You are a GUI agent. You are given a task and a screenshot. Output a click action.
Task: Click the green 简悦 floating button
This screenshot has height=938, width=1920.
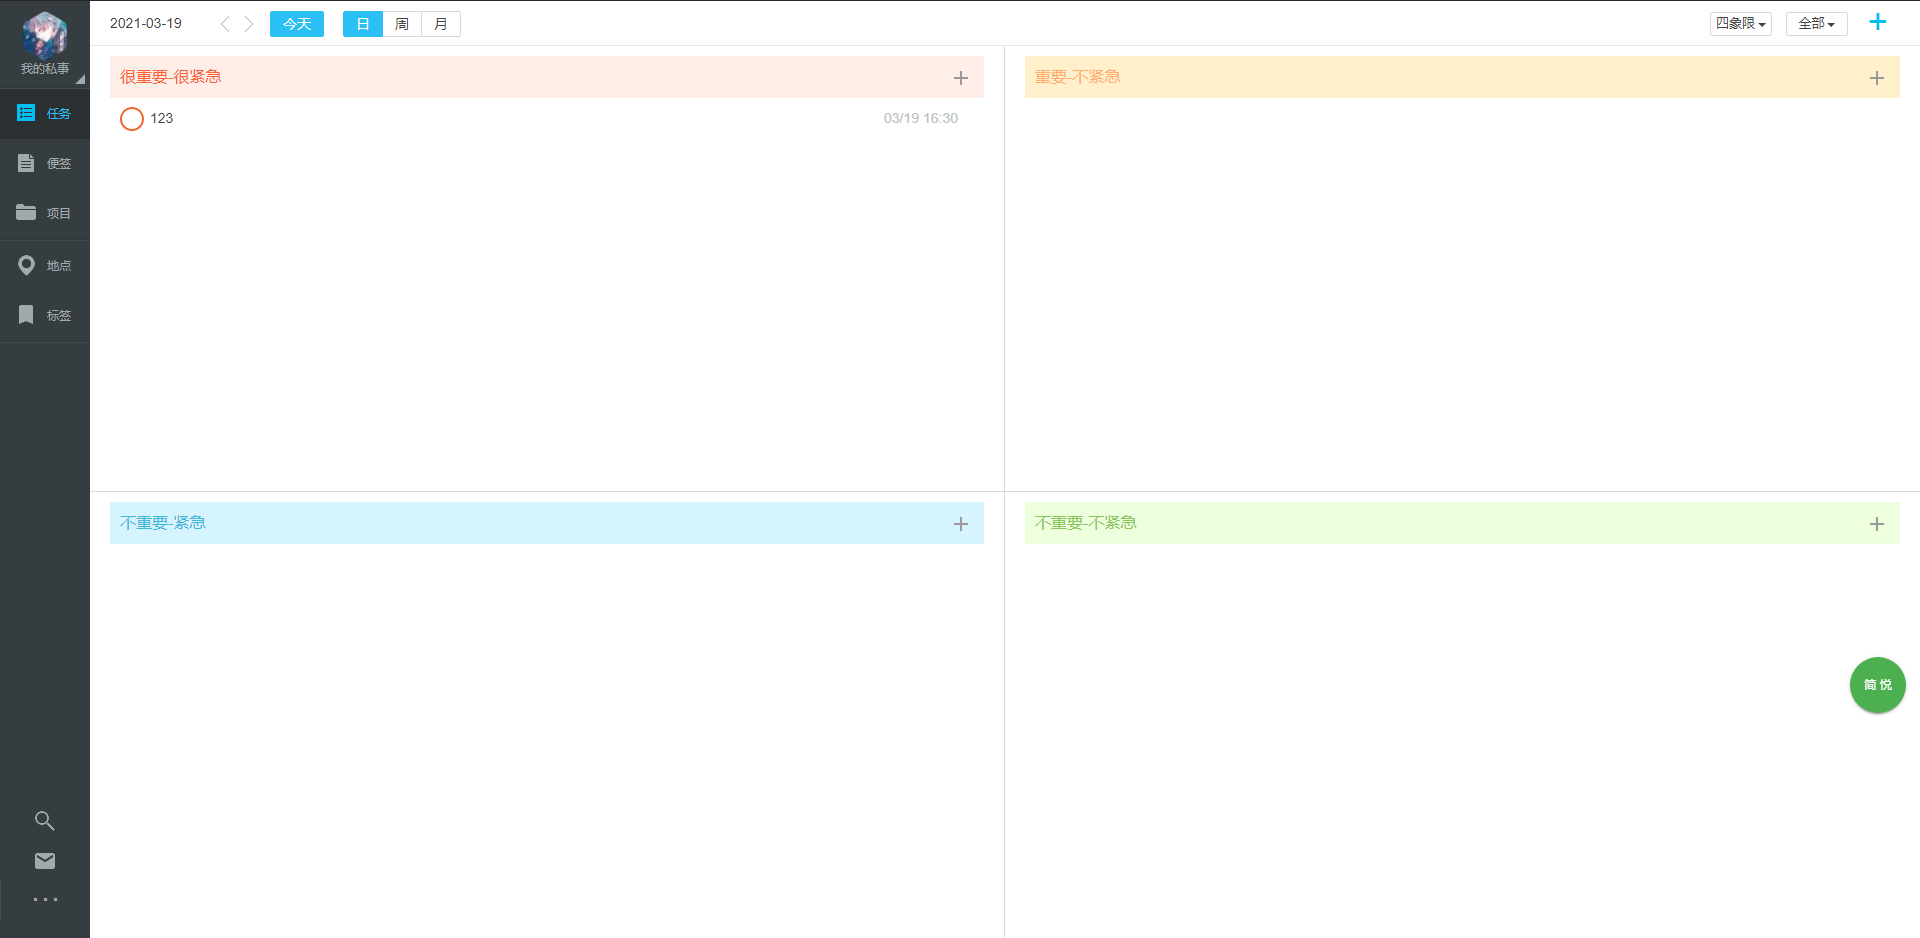coord(1878,685)
